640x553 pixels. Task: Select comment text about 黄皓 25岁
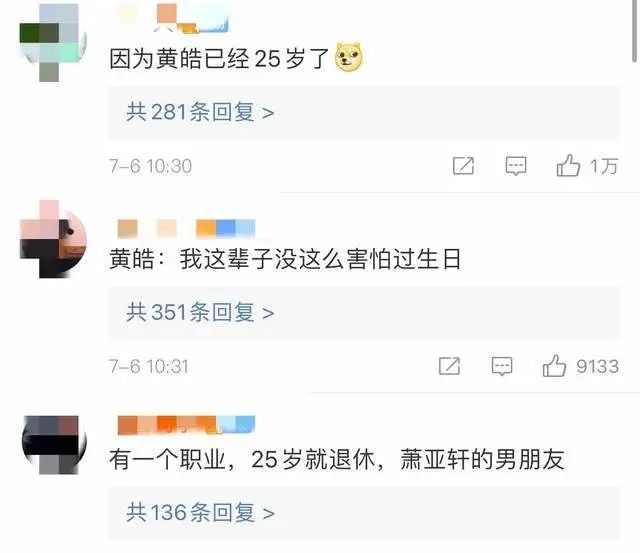[x=219, y=58]
